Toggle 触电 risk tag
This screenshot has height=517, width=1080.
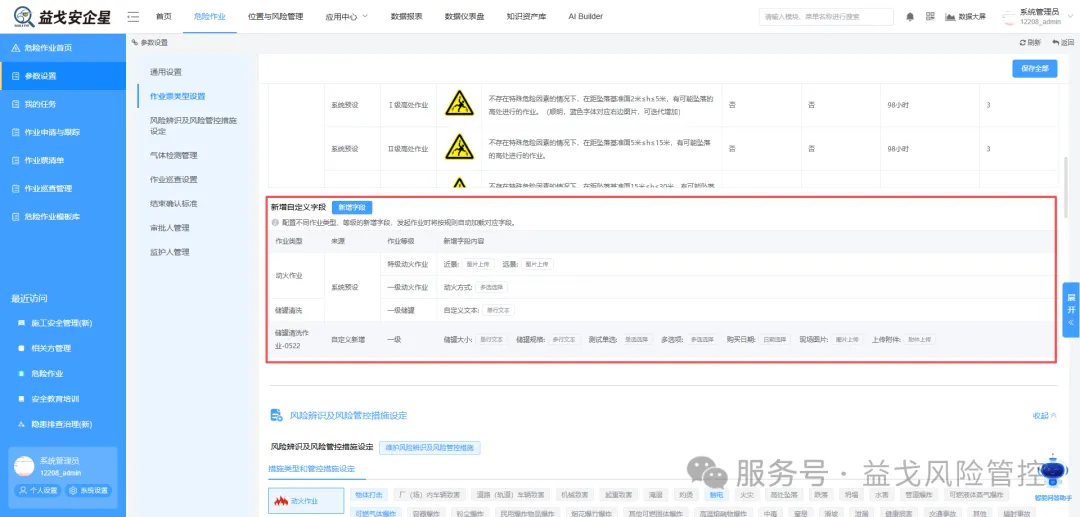click(x=716, y=494)
